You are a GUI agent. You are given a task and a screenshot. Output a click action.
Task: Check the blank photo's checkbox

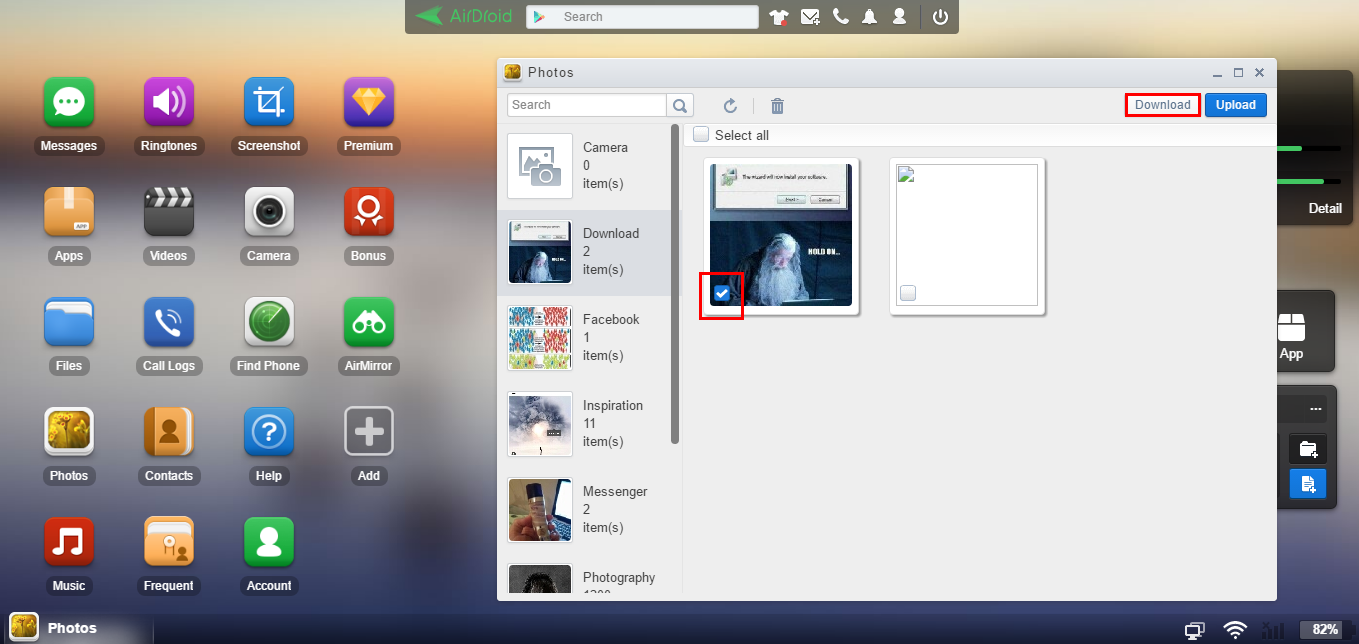[x=908, y=293]
